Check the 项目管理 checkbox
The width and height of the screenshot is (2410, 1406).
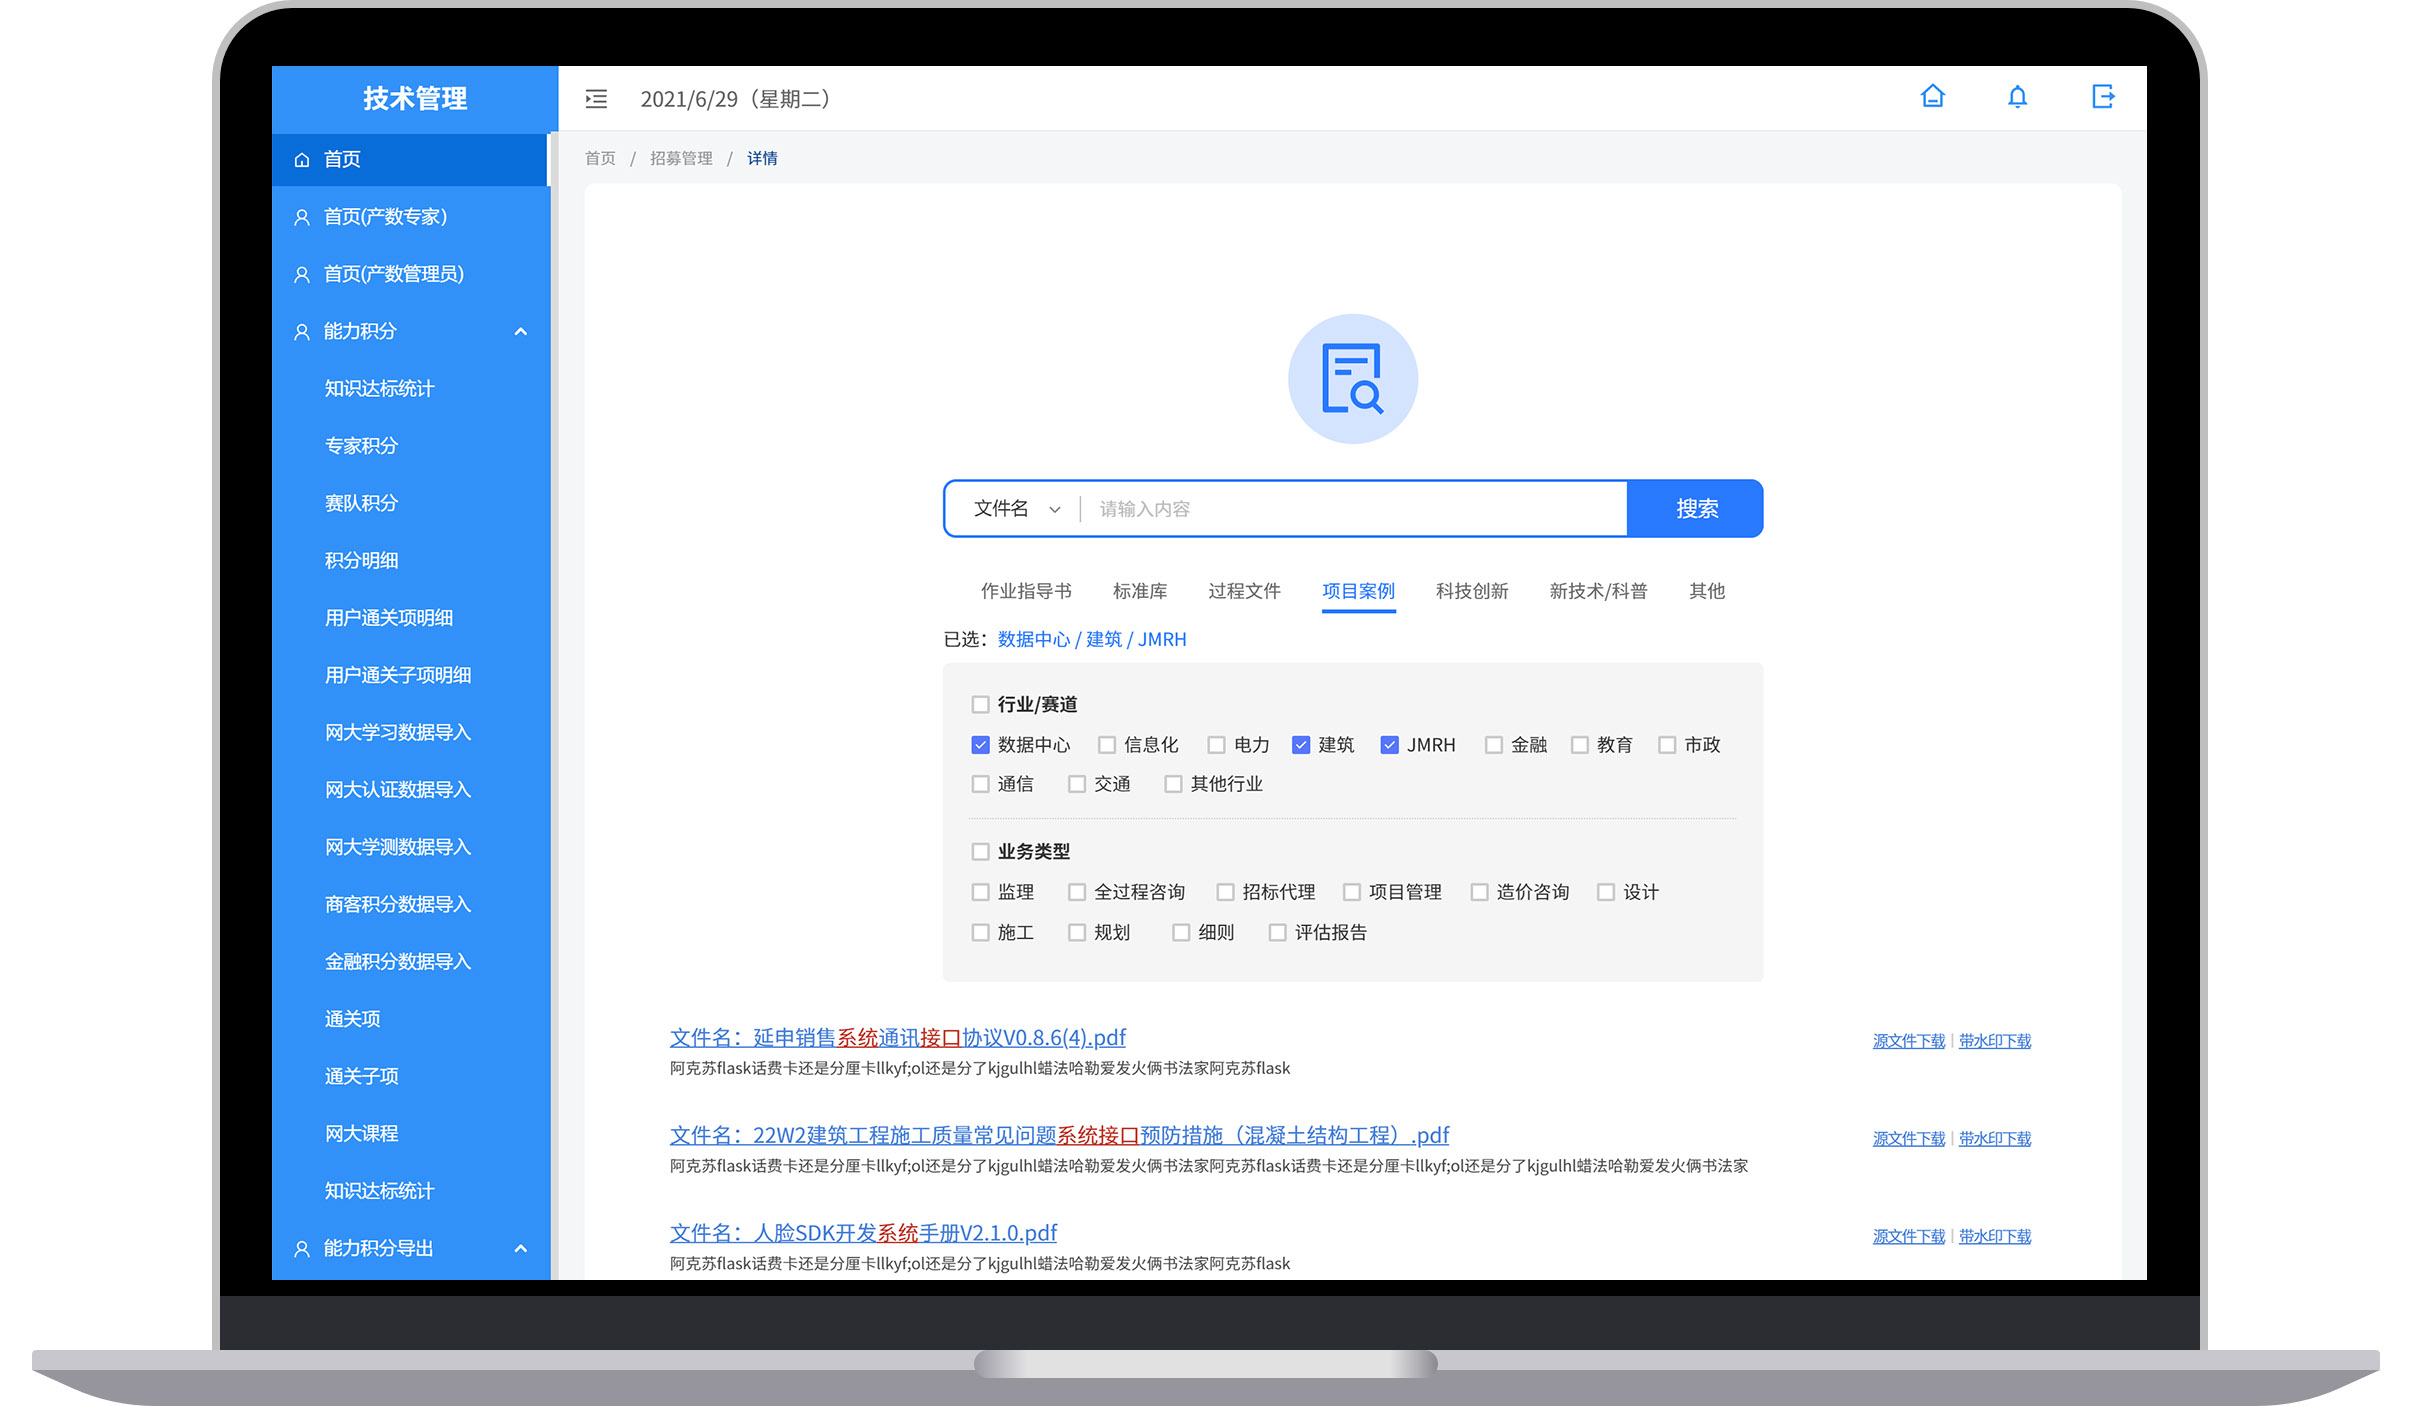click(1351, 892)
